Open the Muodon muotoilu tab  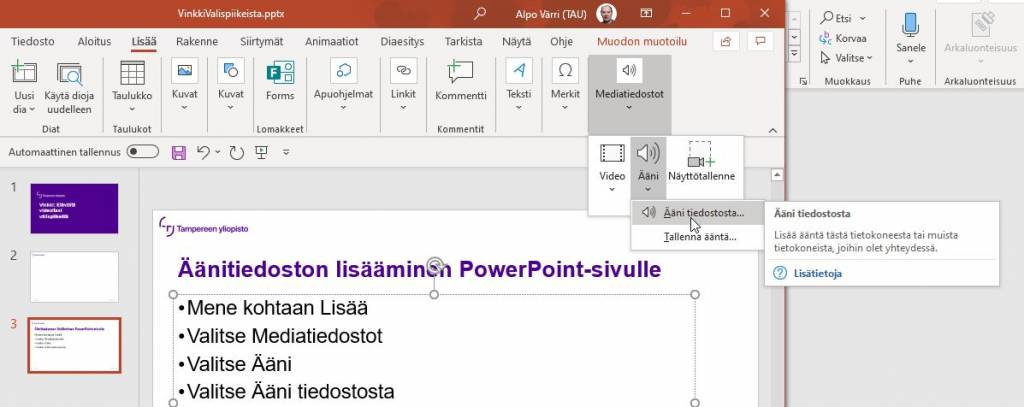(642, 41)
